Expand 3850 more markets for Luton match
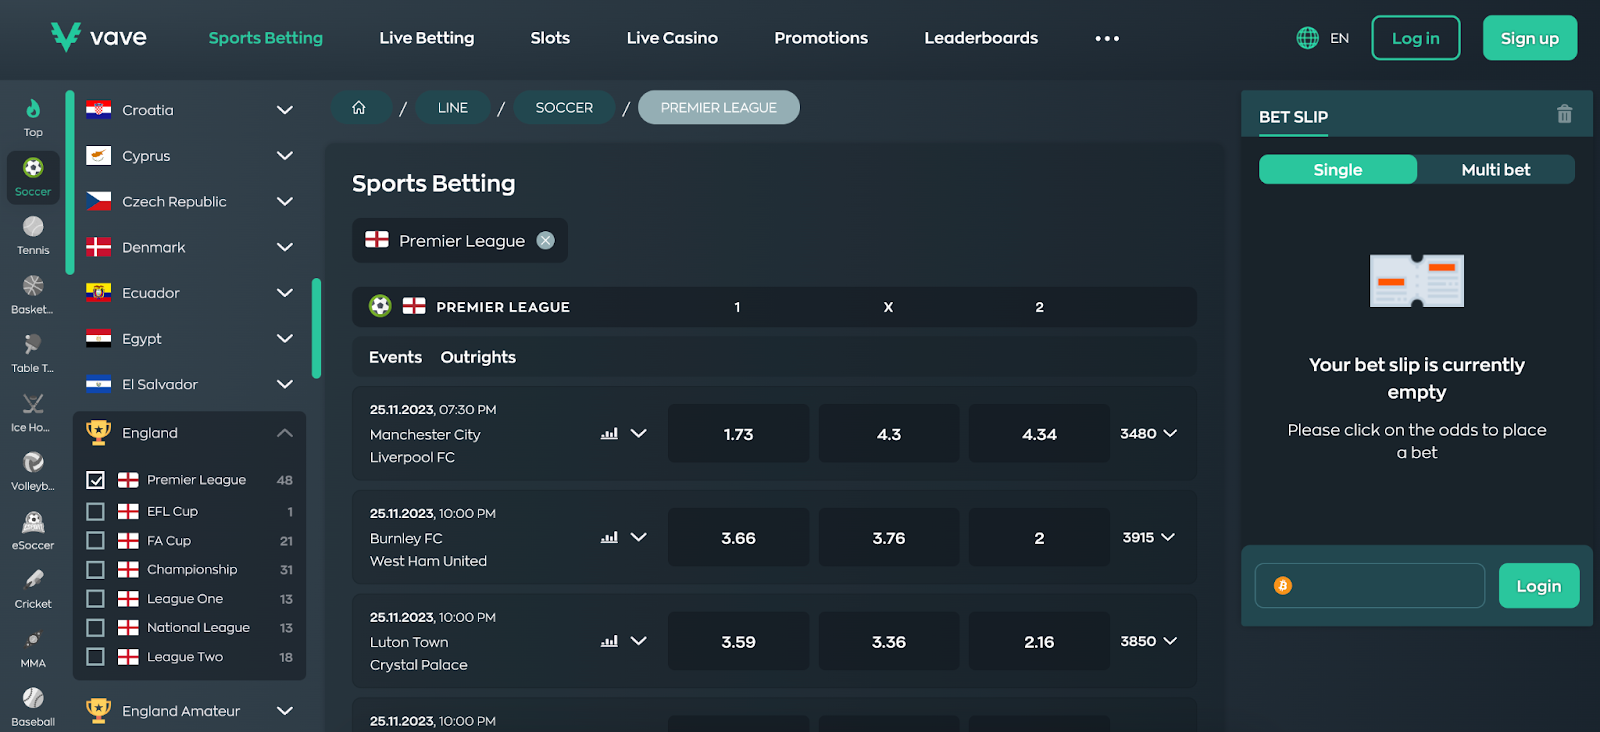The width and height of the screenshot is (1600, 732). 1148,641
